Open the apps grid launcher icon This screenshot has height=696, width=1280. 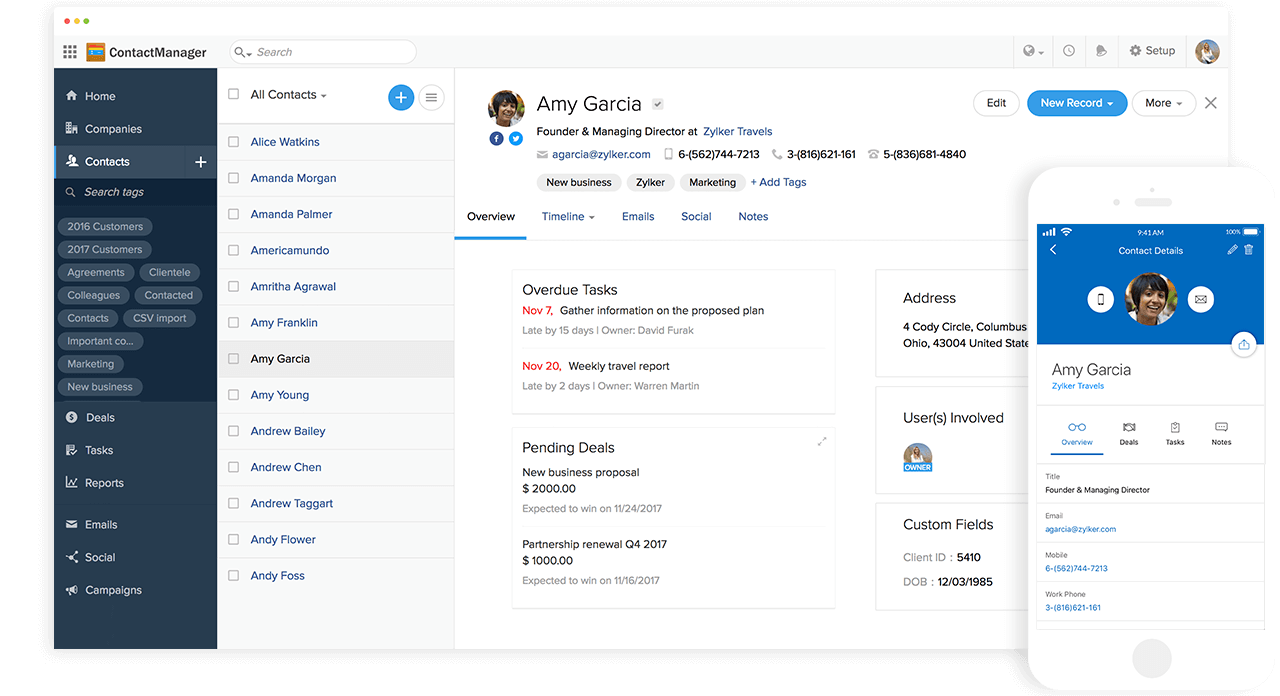tap(70, 52)
